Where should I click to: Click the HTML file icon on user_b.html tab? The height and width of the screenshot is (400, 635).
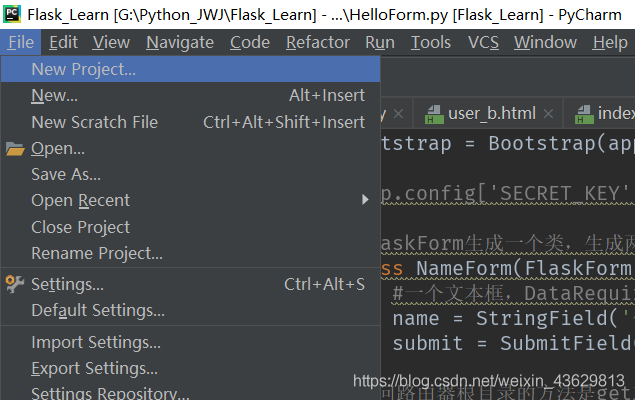click(434, 114)
